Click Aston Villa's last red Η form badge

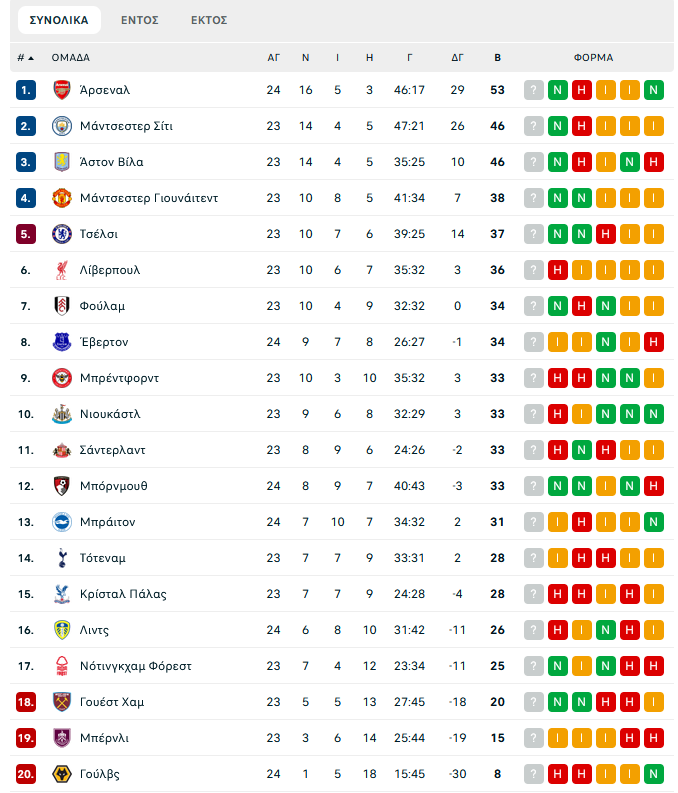pos(654,162)
